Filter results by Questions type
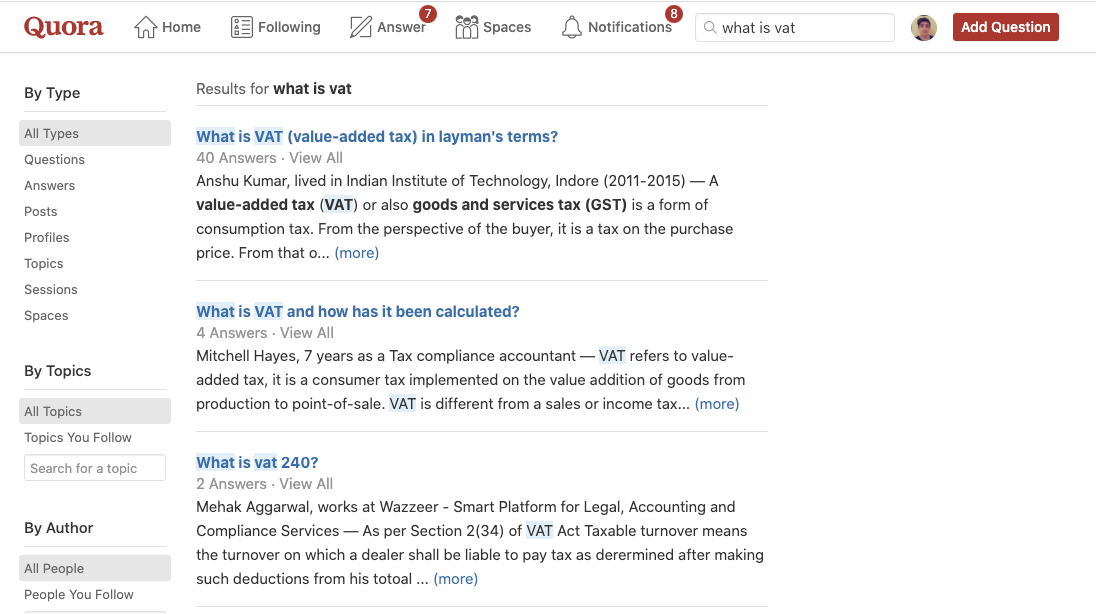 pos(55,159)
